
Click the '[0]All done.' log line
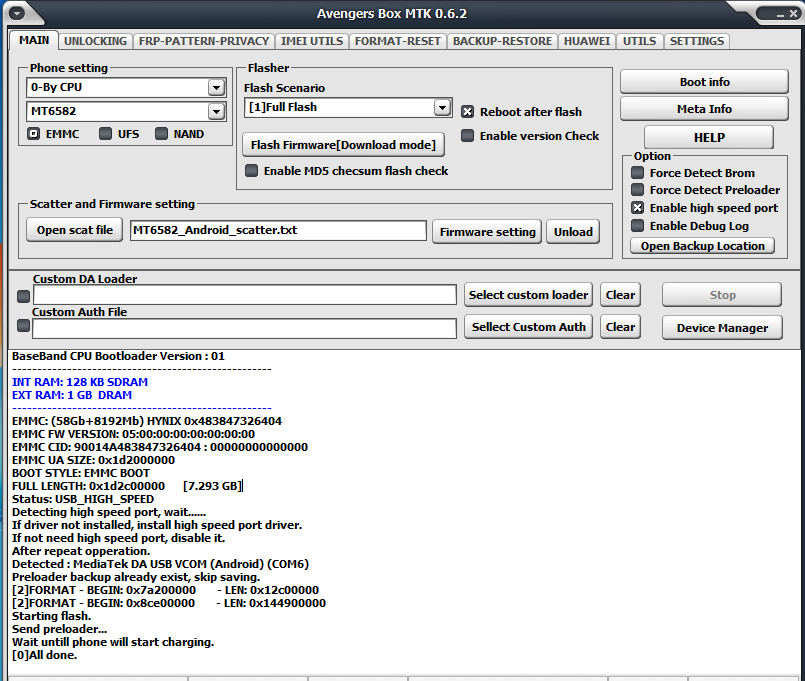click(x=45, y=655)
